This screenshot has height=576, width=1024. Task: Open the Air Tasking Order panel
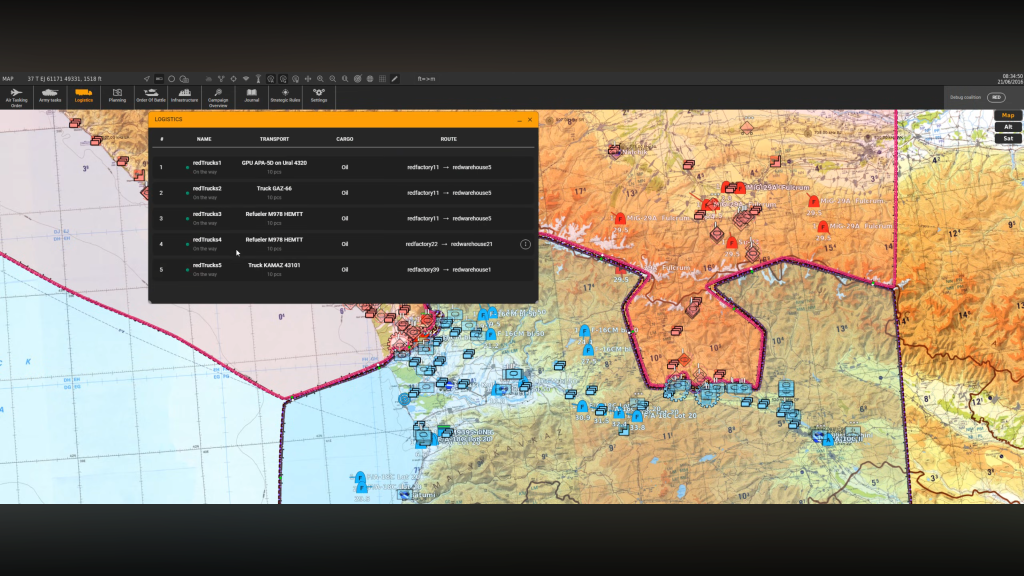tap(16, 96)
